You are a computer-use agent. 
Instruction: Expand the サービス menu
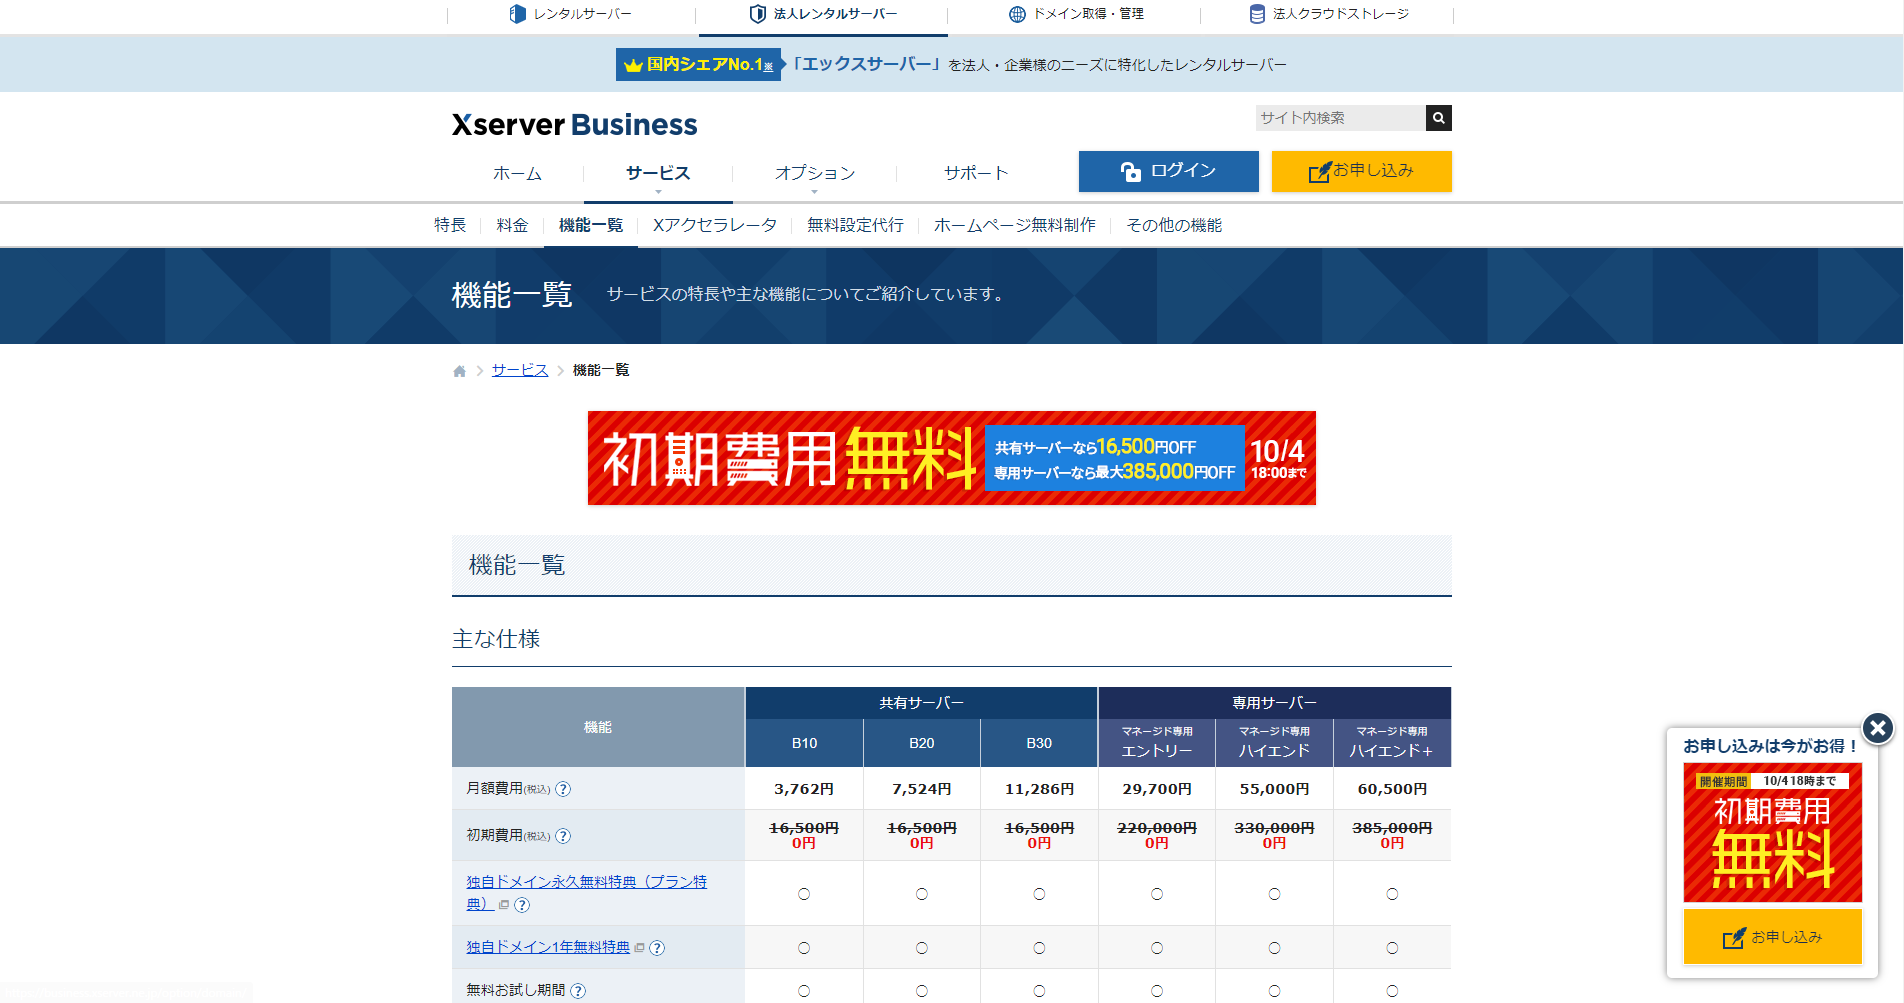658,173
